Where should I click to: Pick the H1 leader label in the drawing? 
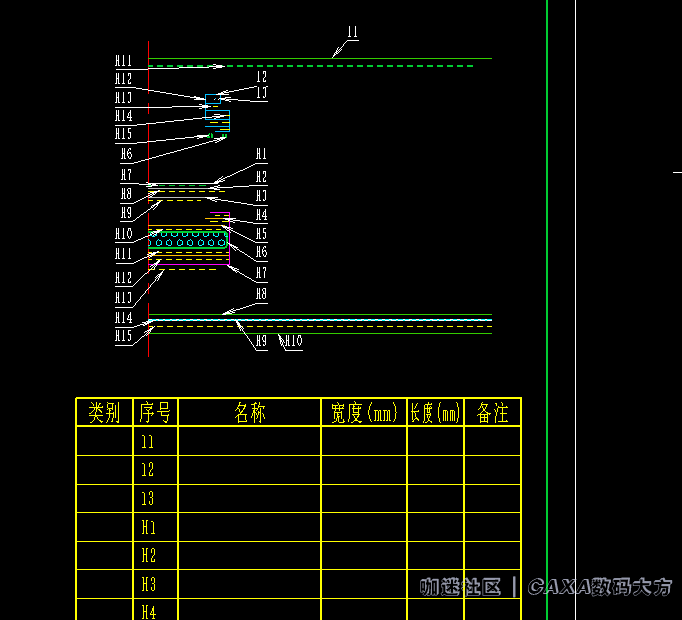(261, 154)
